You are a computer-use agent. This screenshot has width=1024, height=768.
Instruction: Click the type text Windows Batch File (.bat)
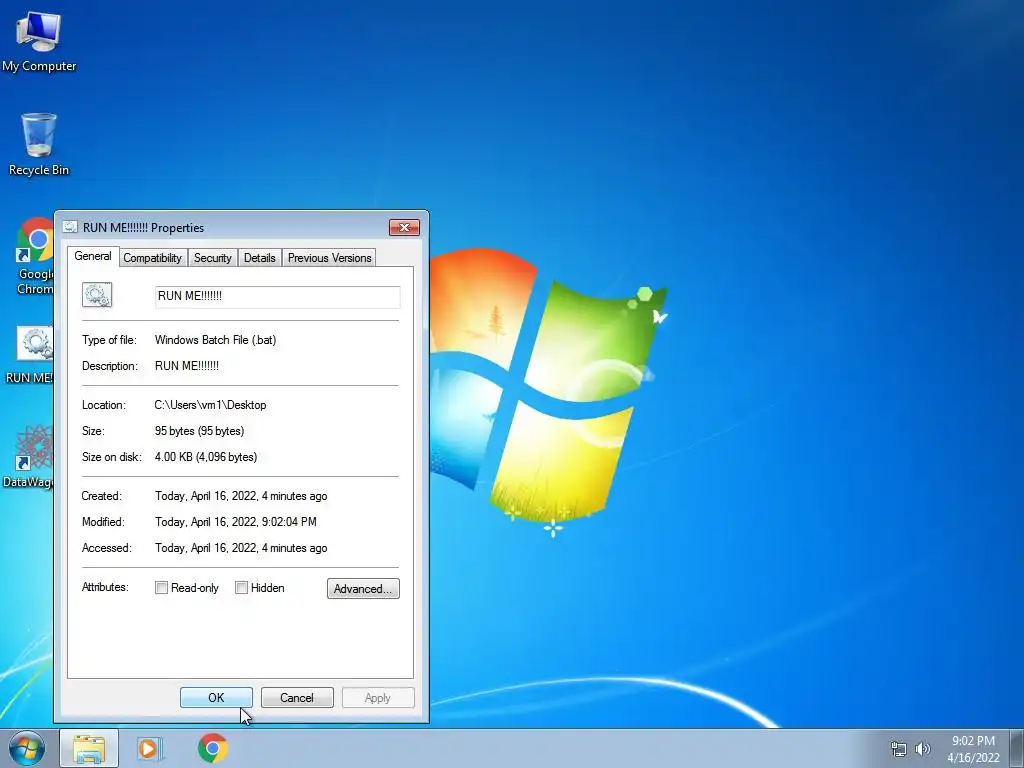[x=216, y=340]
